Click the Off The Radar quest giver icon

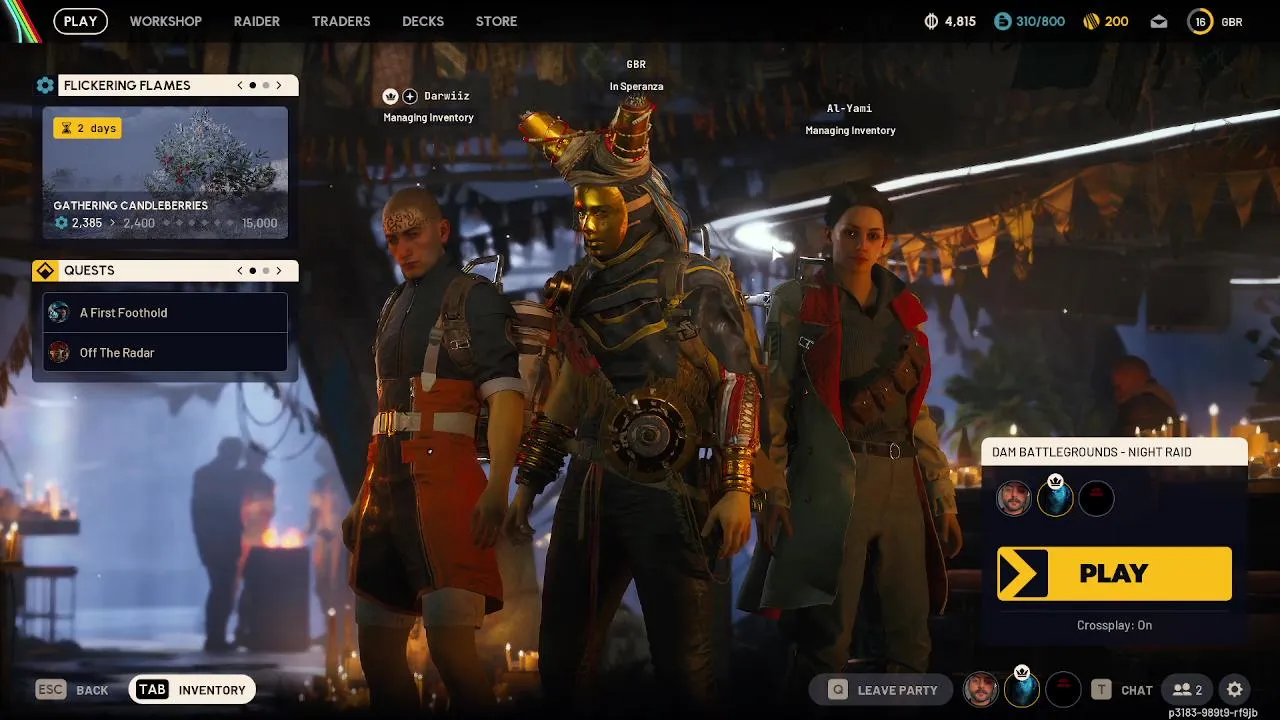[x=59, y=352]
